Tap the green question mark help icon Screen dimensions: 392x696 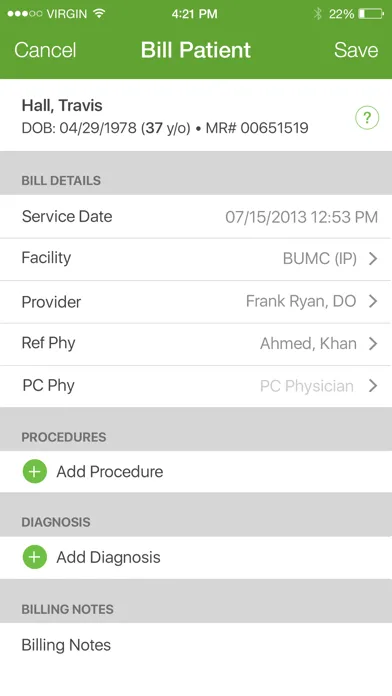pos(367,118)
